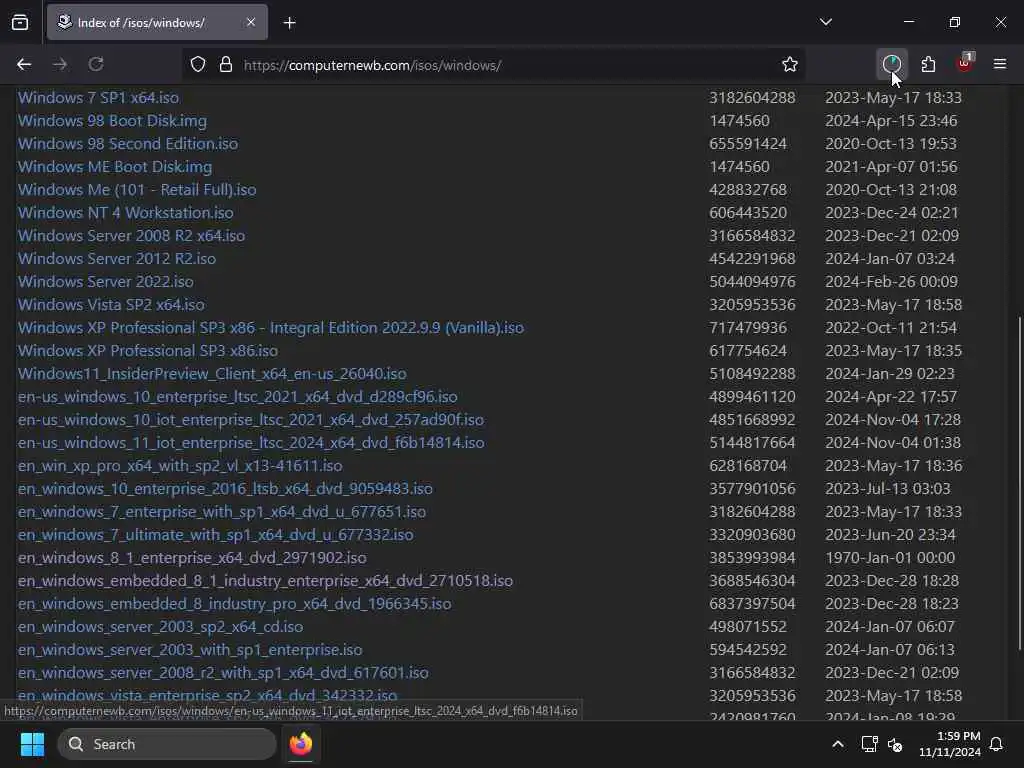Image resolution: width=1024 pixels, height=768 pixels.
Task: Open the Extensions puzzle-piece icon
Action: click(928, 64)
